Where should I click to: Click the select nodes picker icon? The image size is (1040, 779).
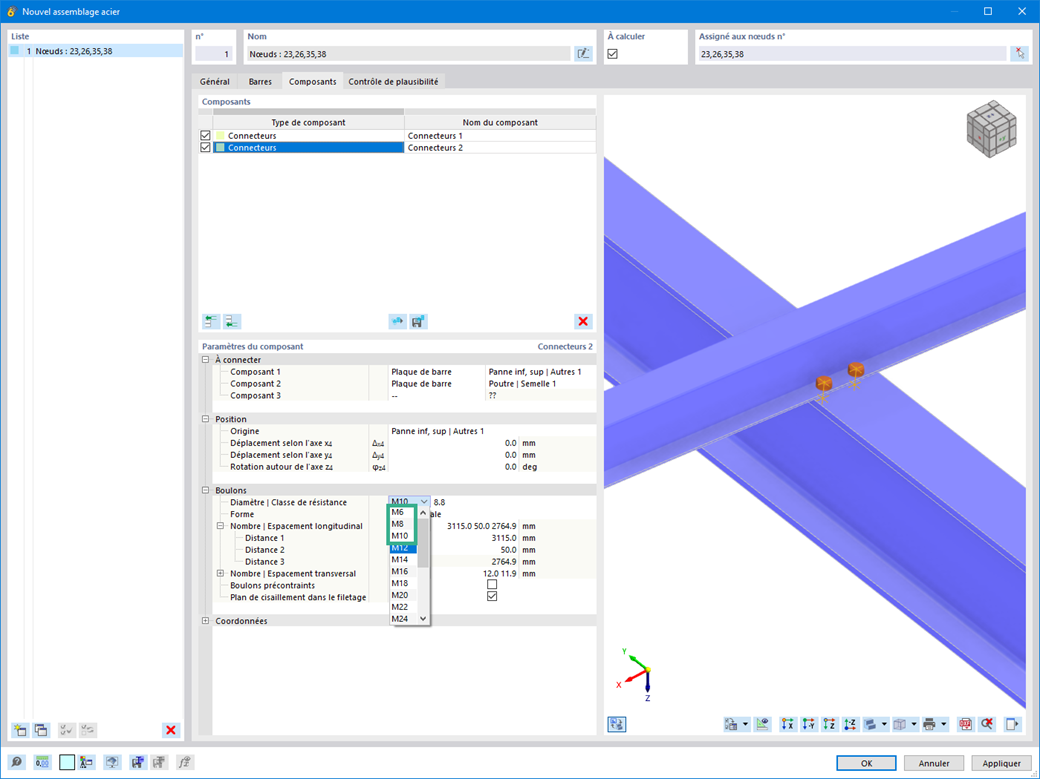(x=1019, y=54)
